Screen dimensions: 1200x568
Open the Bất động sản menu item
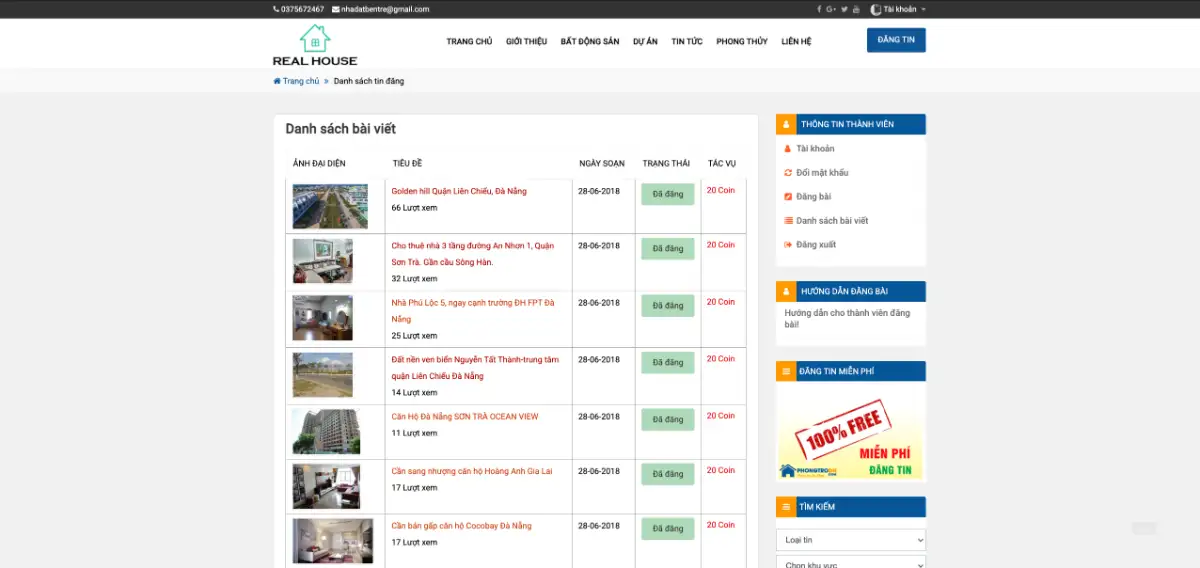click(590, 41)
